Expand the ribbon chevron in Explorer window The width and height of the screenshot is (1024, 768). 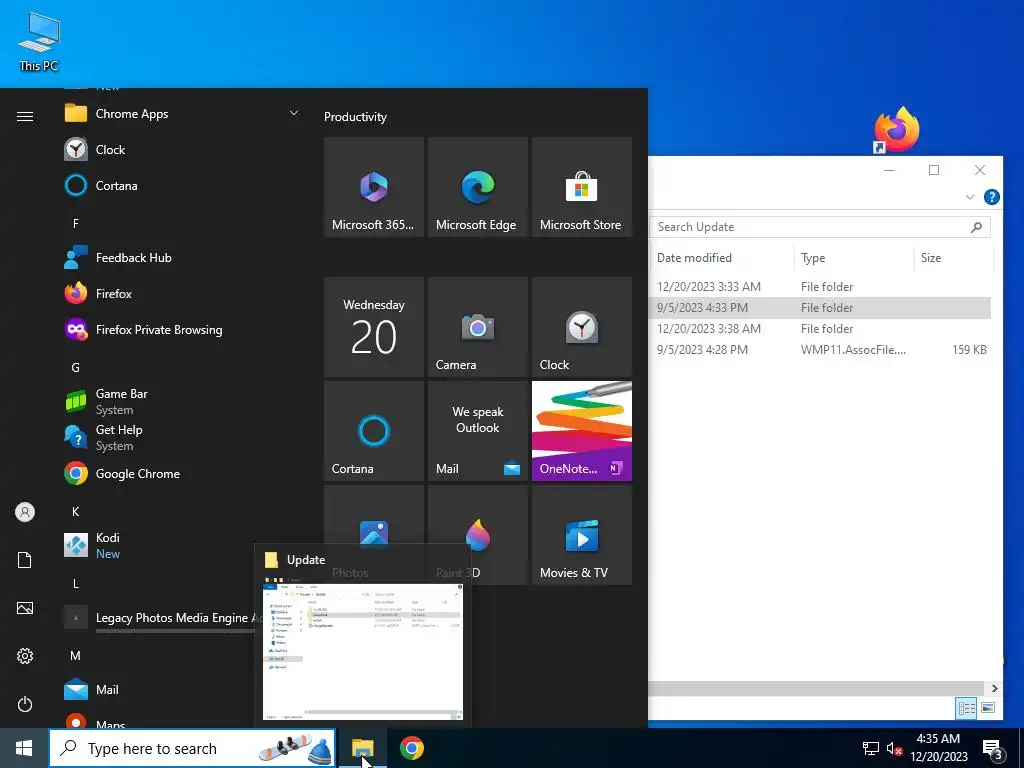pyautogui.click(x=970, y=197)
